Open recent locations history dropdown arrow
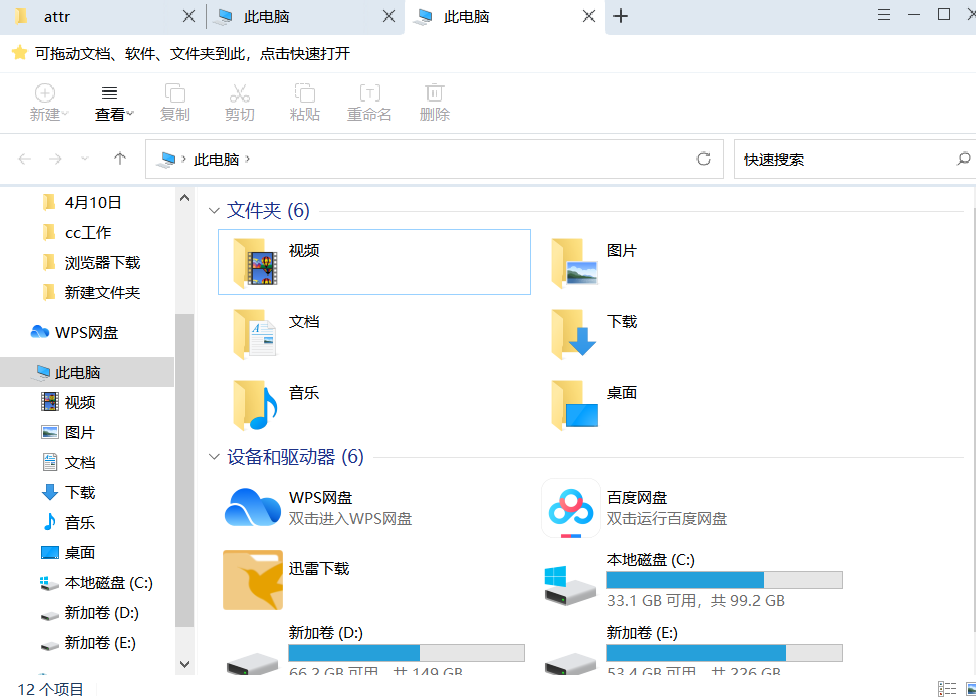 point(86,159)
